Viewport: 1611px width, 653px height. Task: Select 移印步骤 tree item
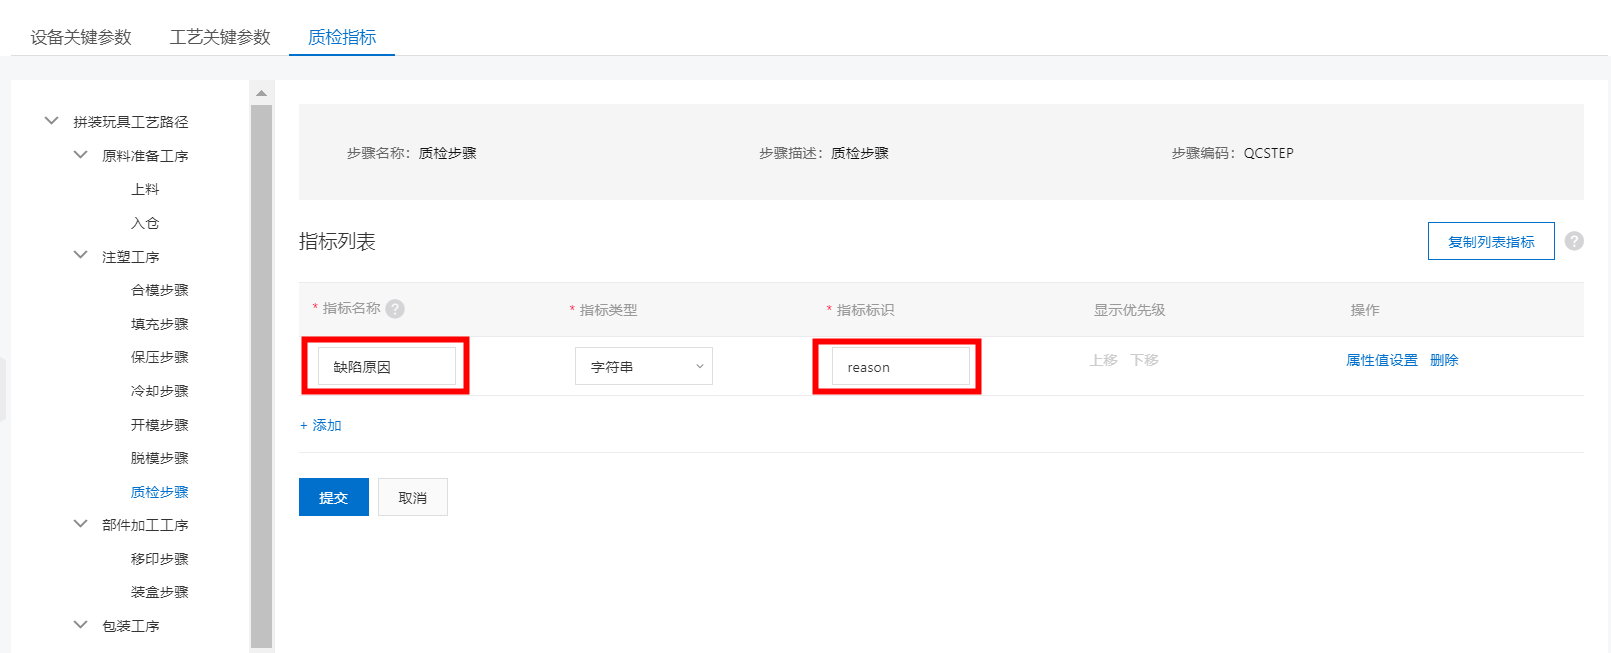[x=160, y=559]
